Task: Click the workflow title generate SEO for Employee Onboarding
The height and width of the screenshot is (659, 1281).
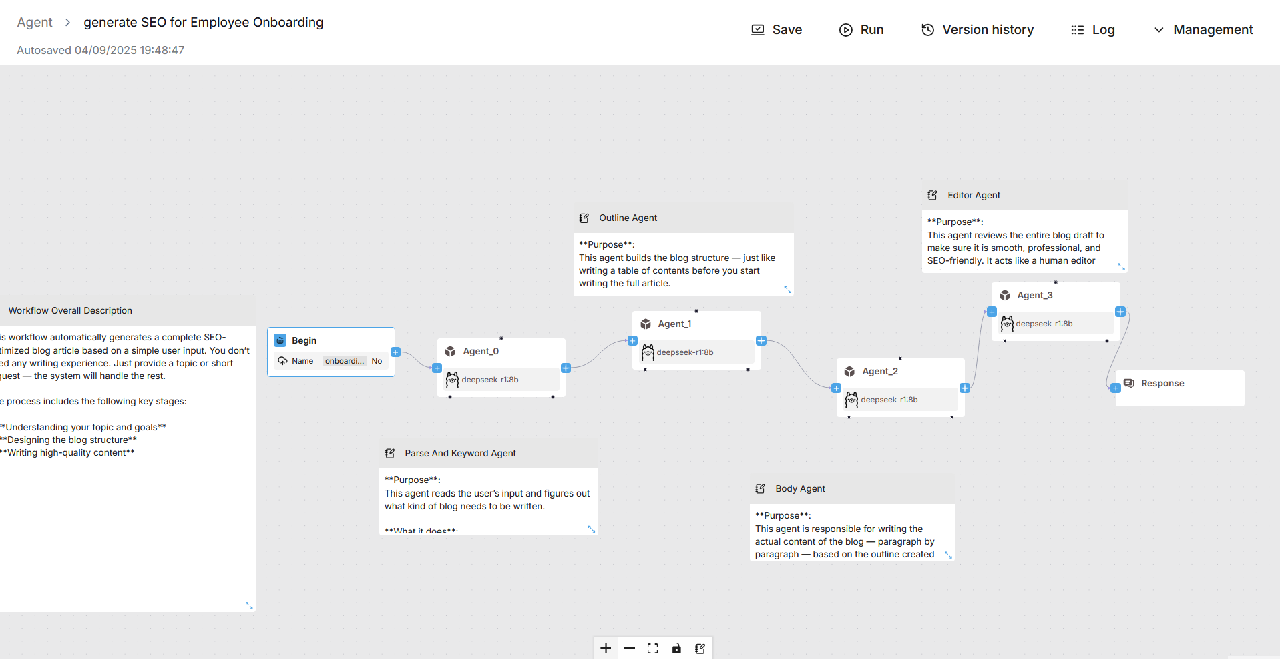Action: (x=204, y=22)
